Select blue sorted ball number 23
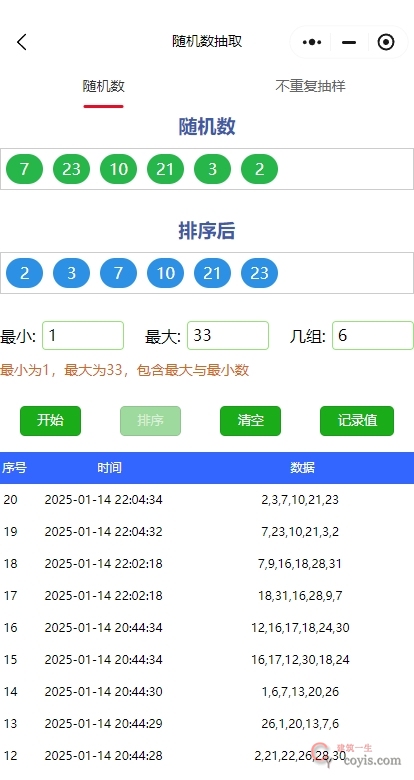The width and height of the screenshot is (414, 780). click(259, 273)
